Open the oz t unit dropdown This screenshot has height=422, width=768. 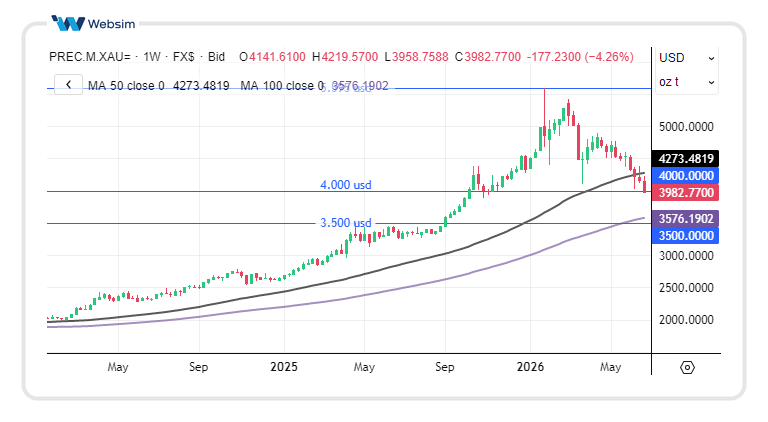pyautogui.click(x=687, y=82)
